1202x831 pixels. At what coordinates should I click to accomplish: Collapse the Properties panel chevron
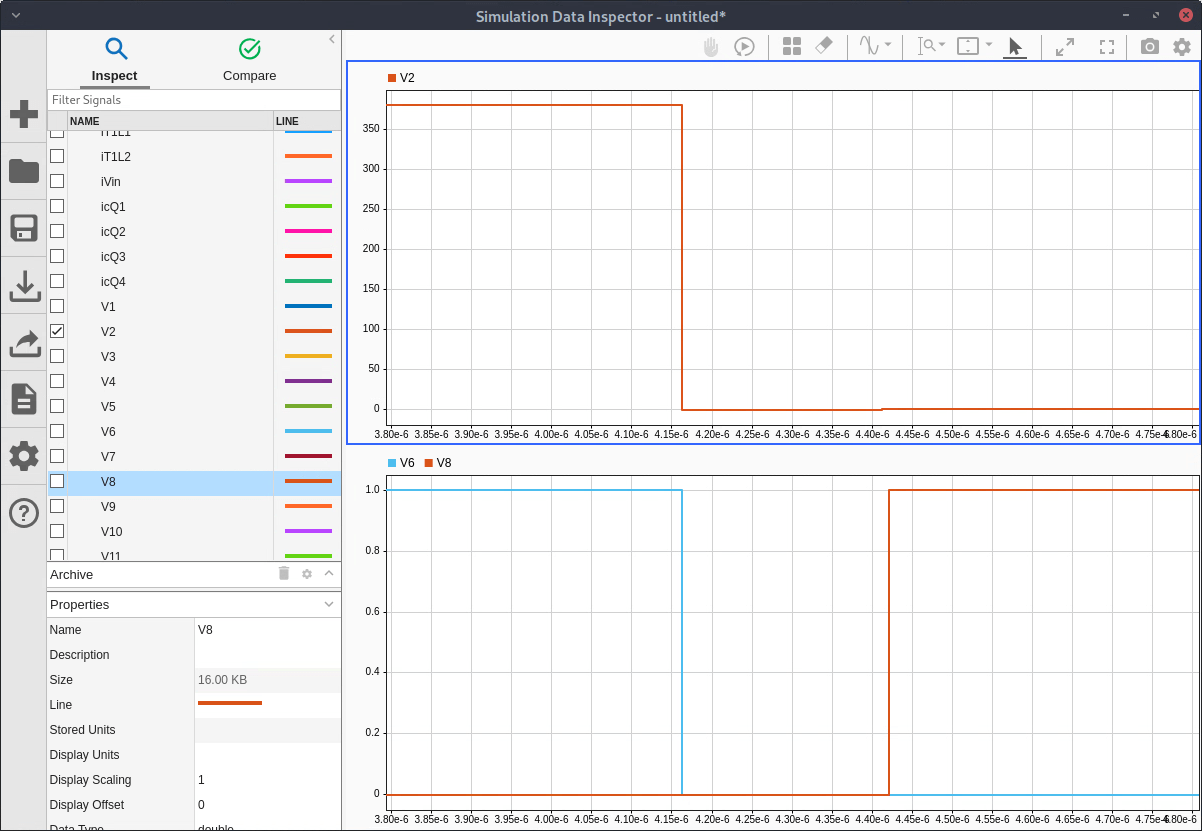(329, 604)
